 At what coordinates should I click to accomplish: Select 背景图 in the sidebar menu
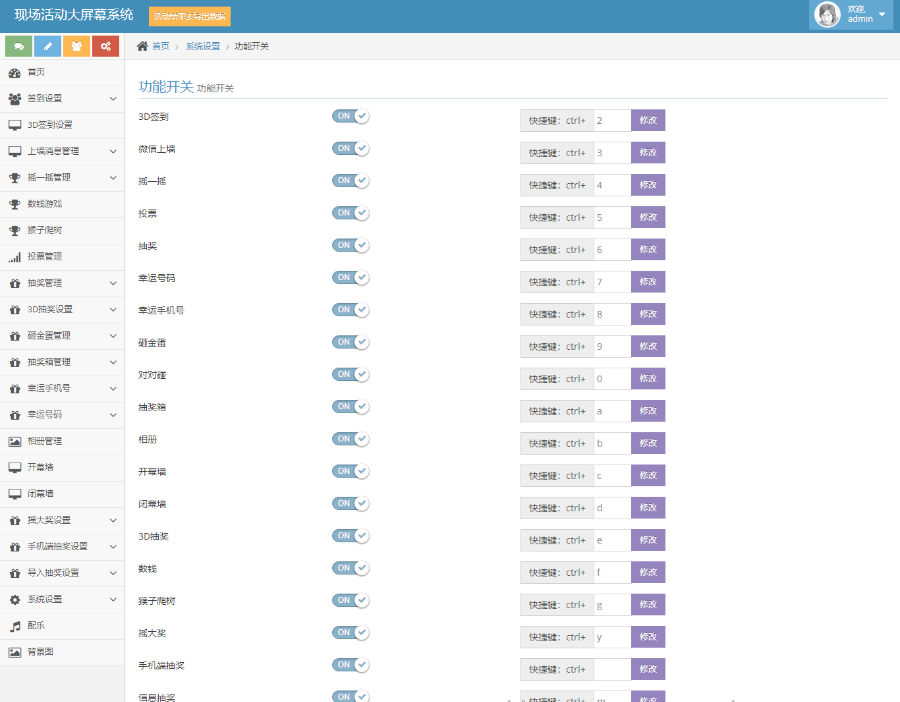pyautogui.click(x=38, y=652)
